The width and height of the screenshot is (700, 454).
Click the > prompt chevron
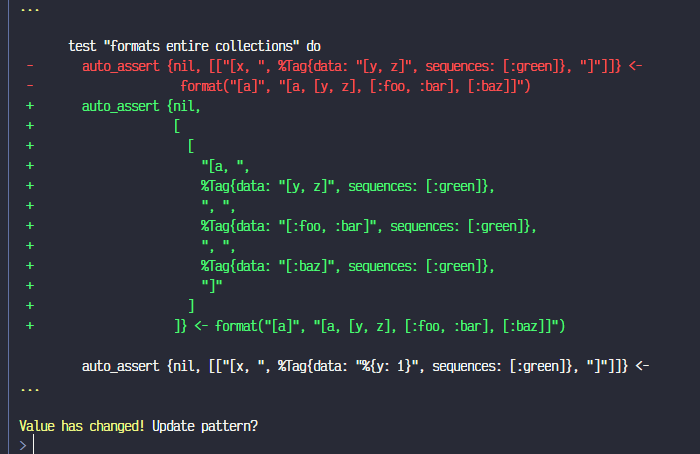click(23, 445)
